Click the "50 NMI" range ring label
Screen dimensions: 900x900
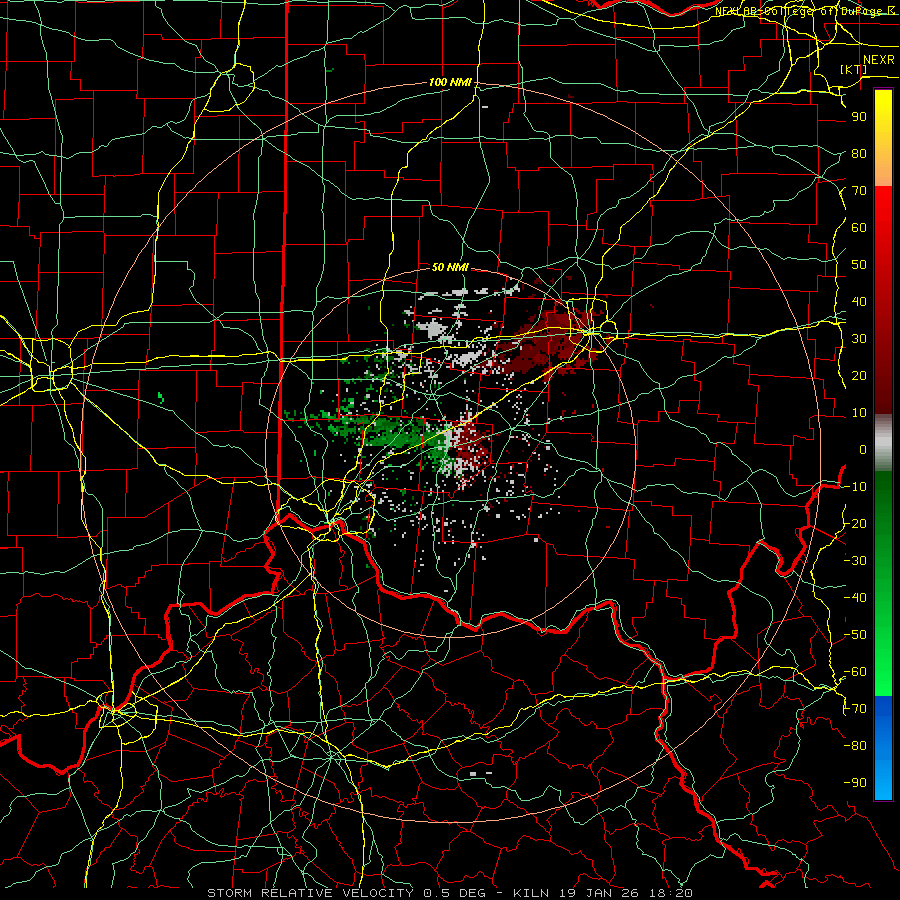point(450,267)
